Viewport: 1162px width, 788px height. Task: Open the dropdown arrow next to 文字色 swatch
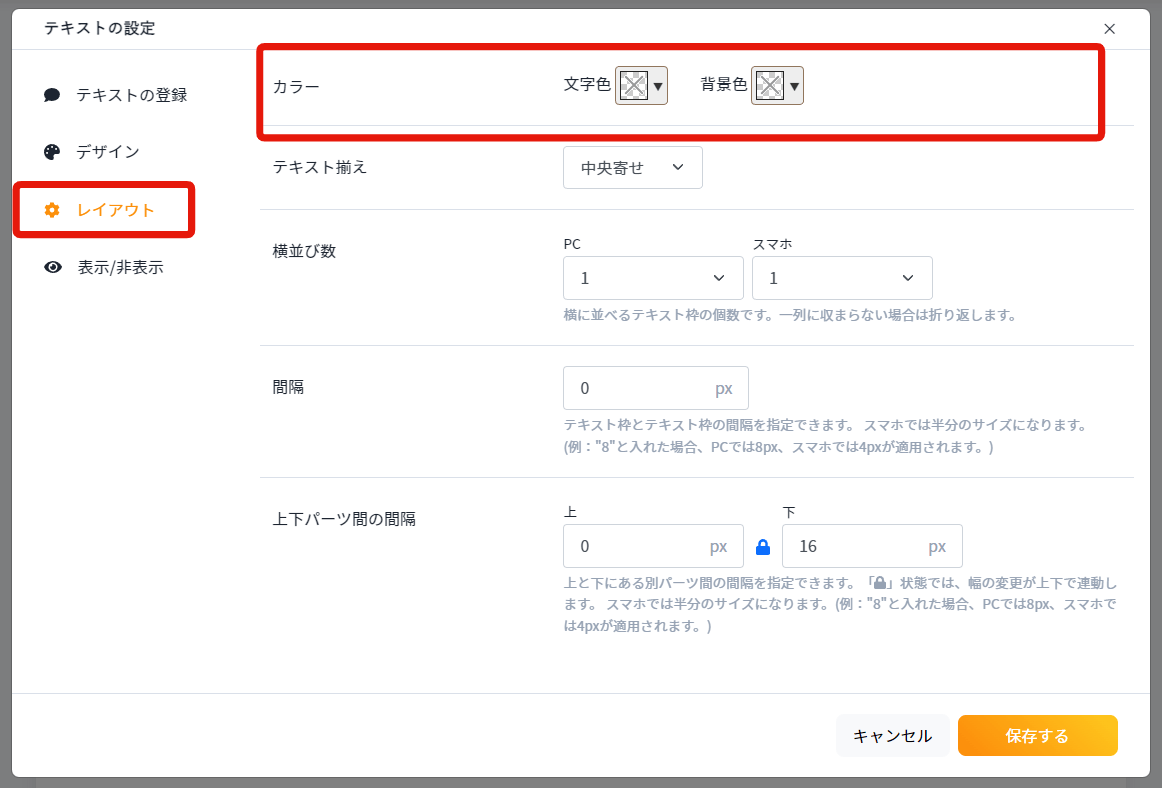(658, 87)
